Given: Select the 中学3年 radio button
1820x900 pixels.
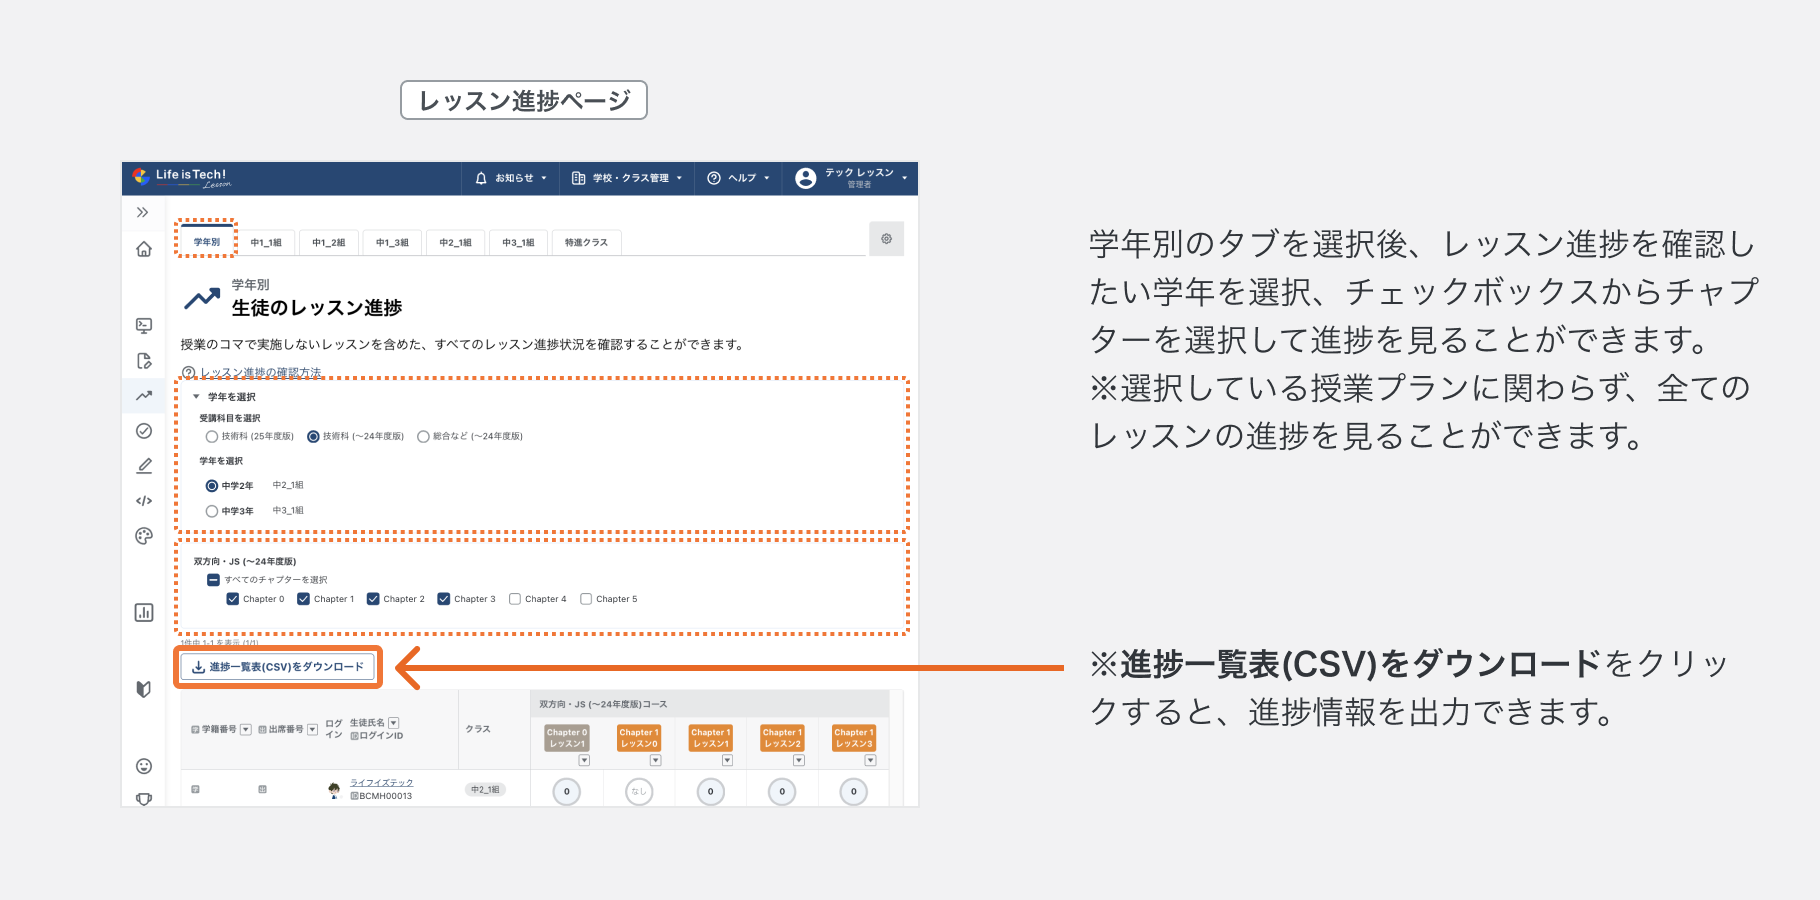Looking at the screenshot, I should pyautogui.click(x=211, y=510).
